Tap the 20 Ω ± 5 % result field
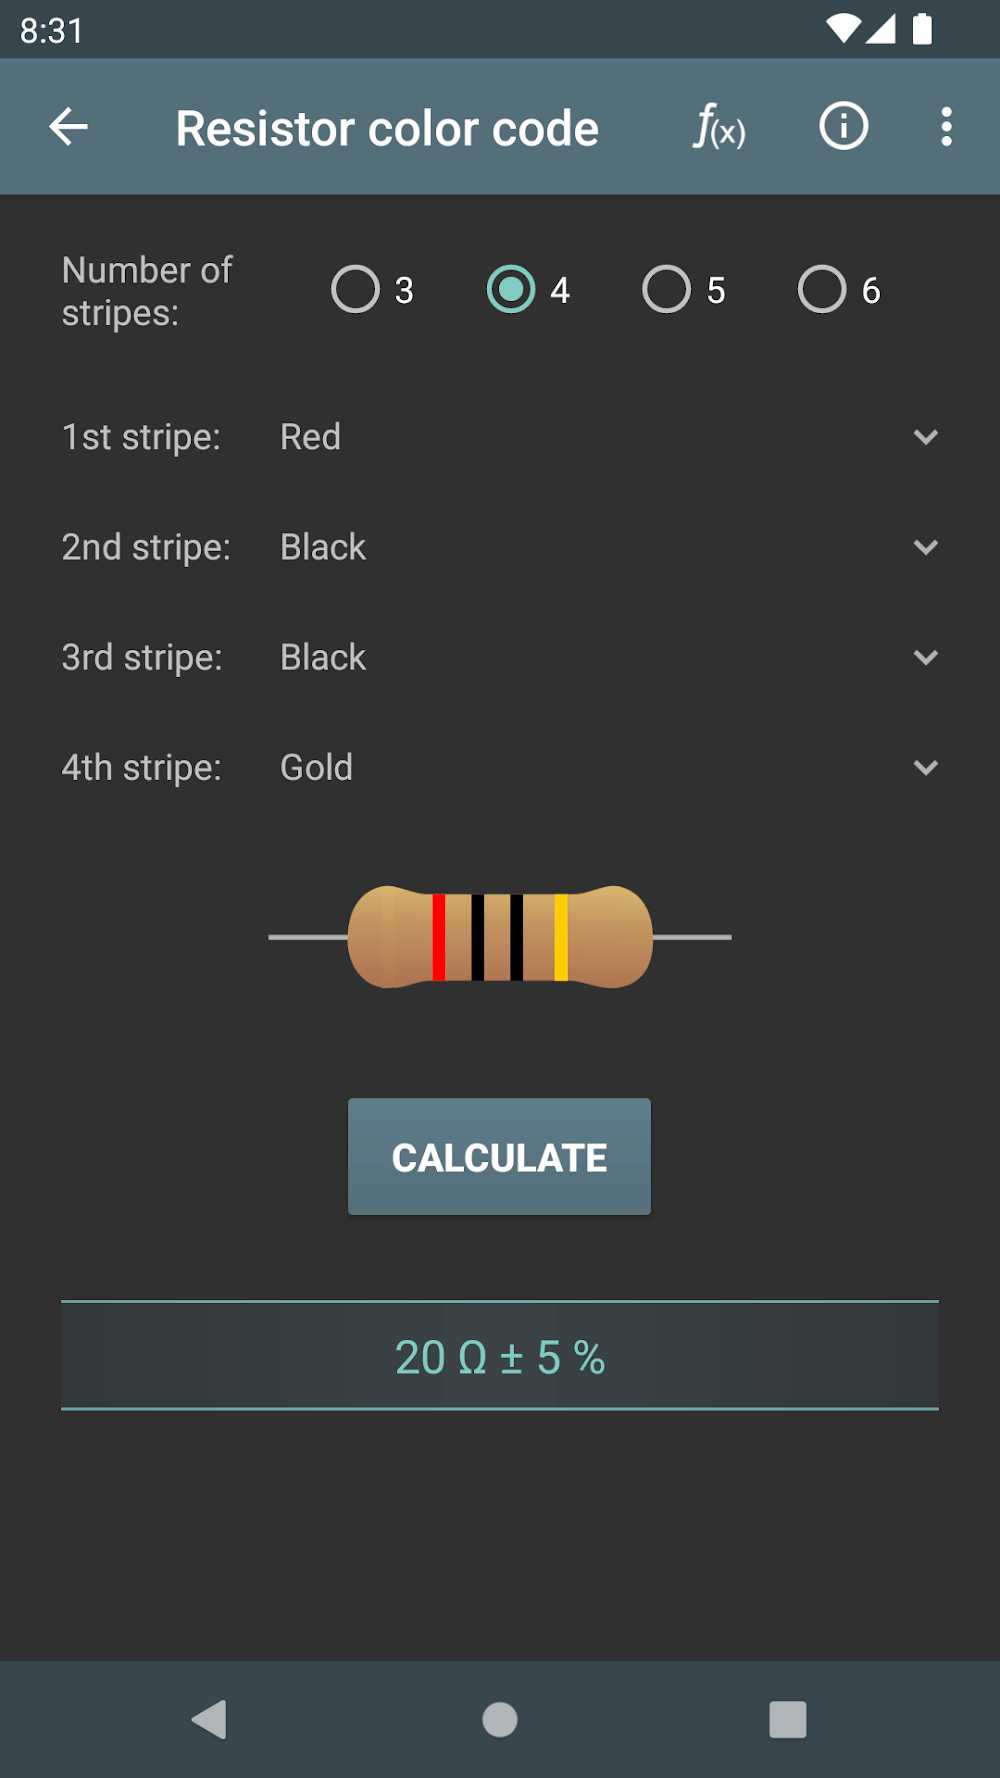Image resolution: width=1000 pixels, height=1778 pixels. click(x=500, y=1357)
